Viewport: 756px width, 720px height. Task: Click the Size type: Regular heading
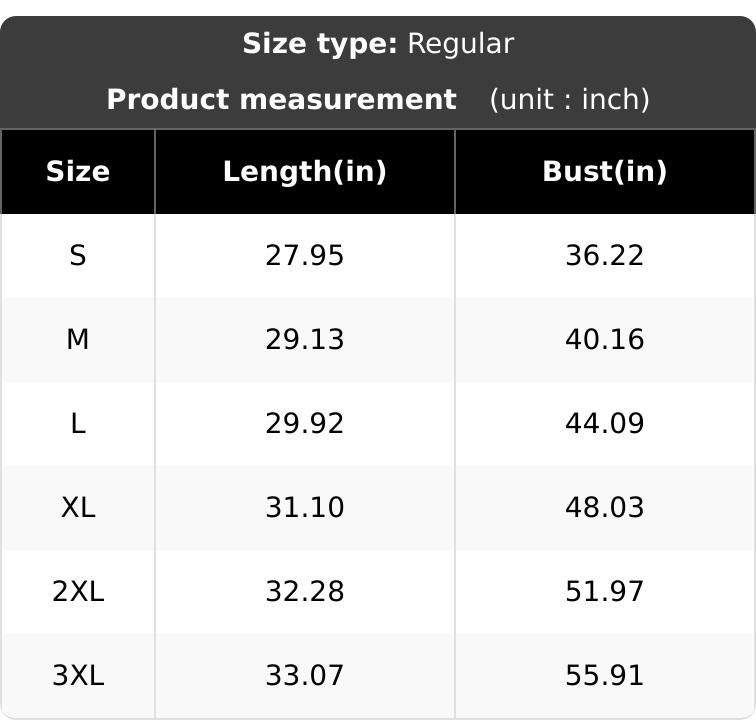coord(378,44)
